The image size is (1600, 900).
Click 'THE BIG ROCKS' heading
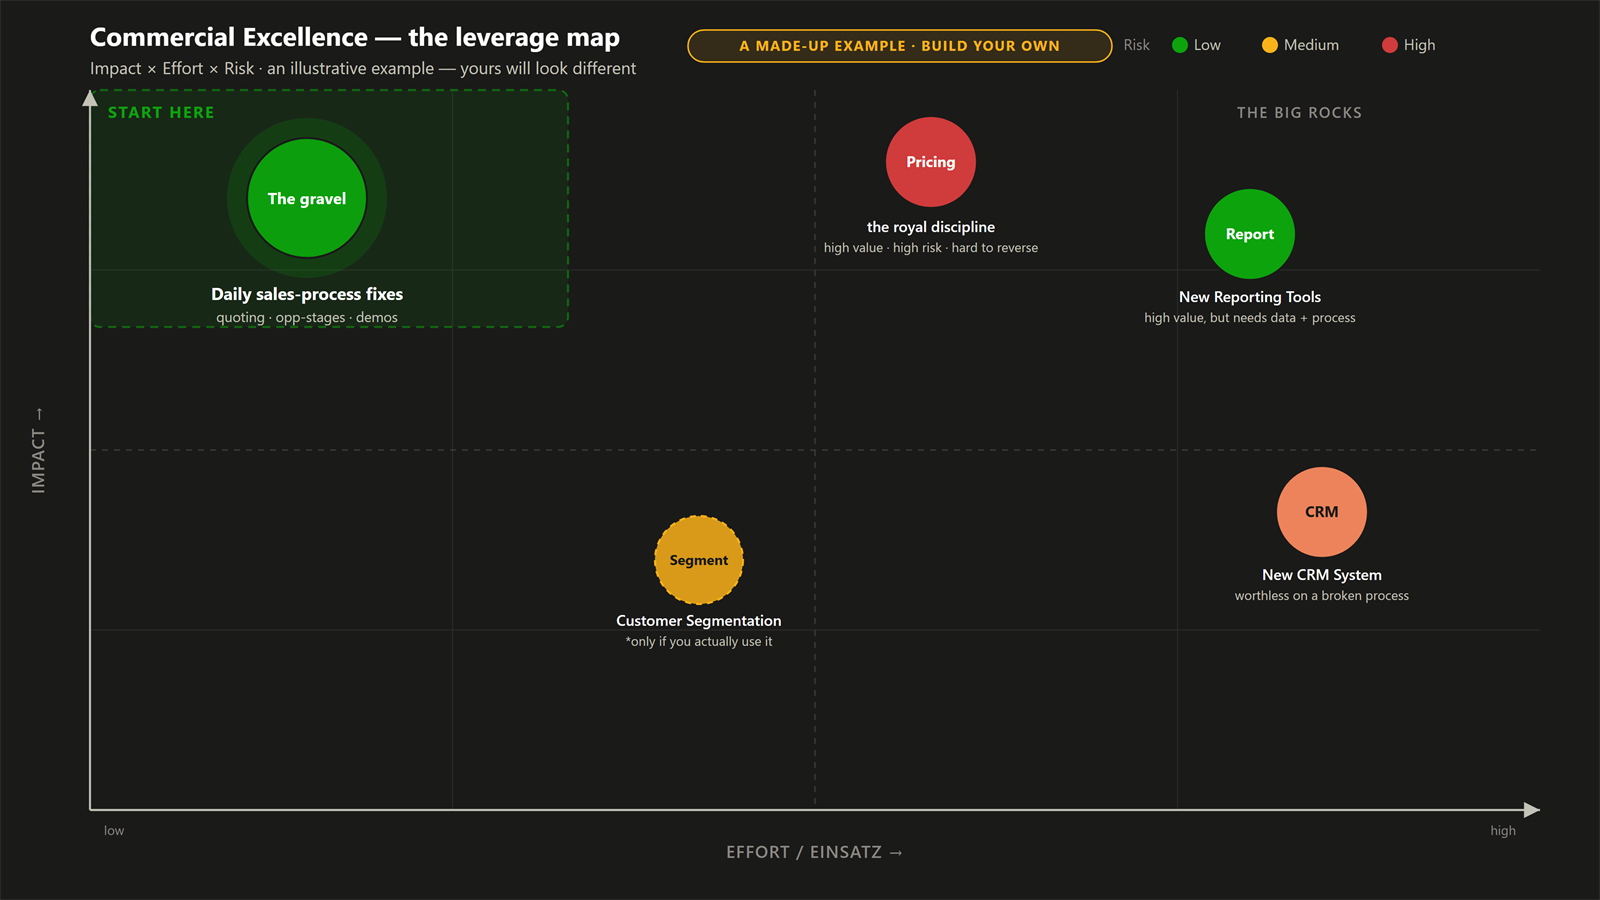point(1299,113)
